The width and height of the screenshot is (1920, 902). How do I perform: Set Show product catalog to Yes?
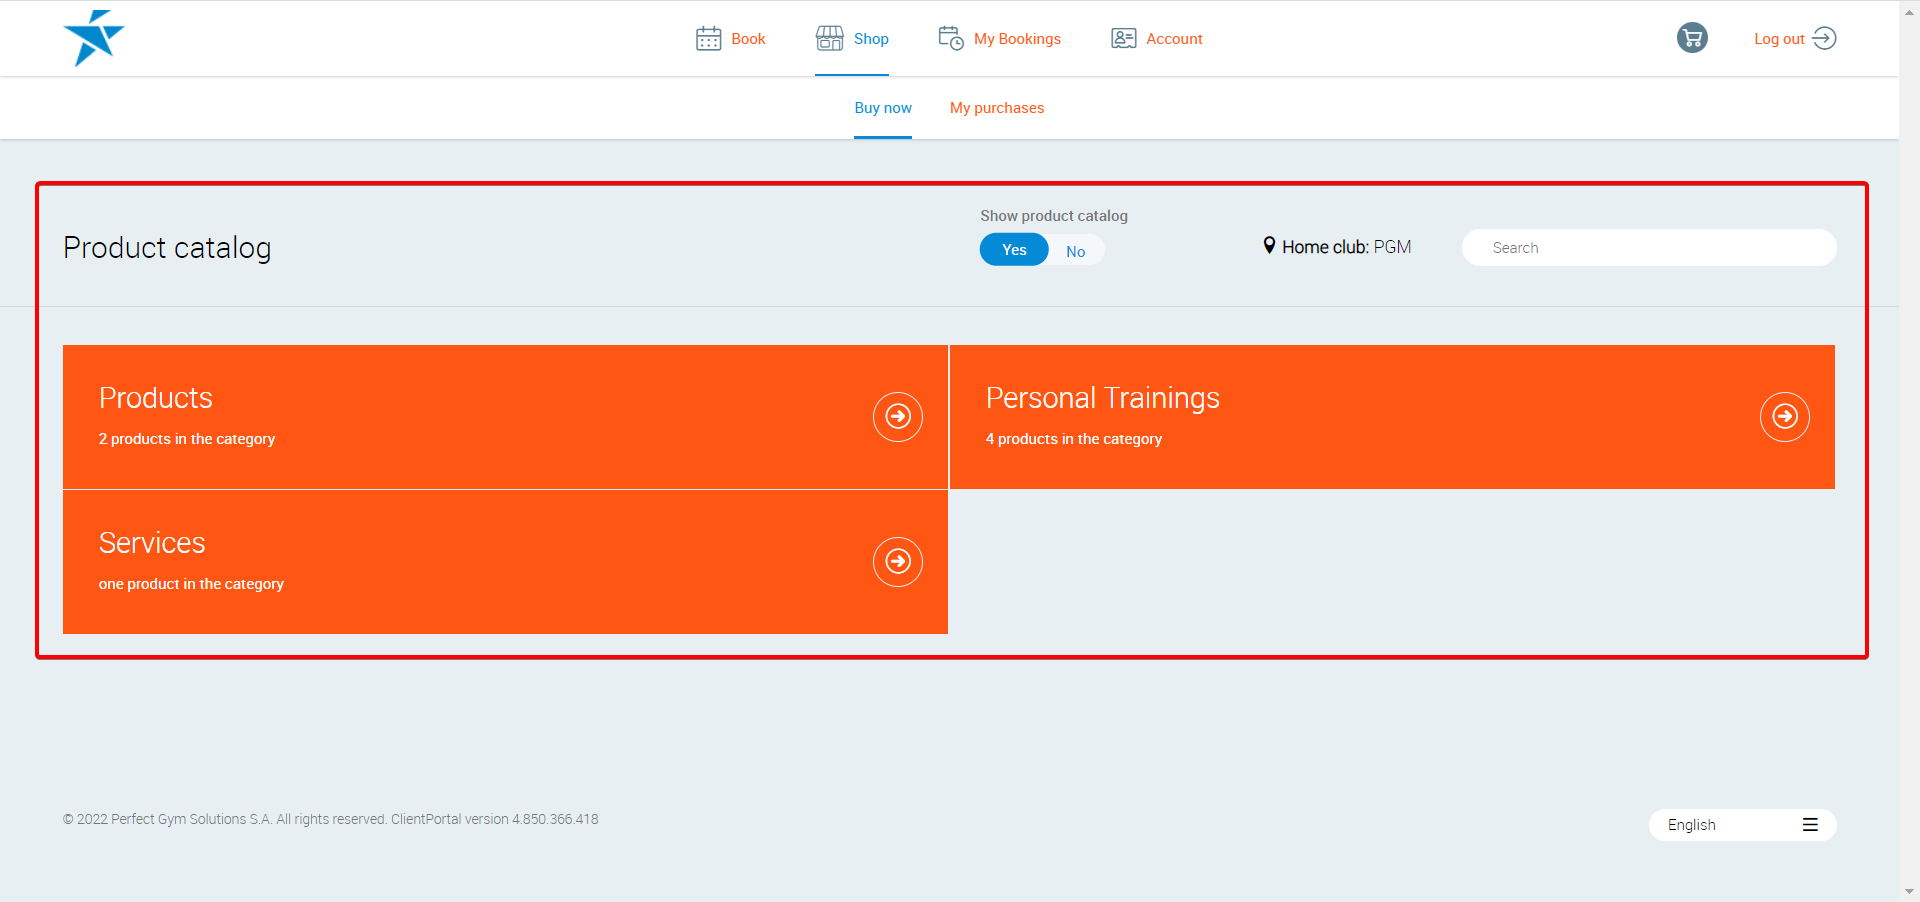click(1014, 250)
